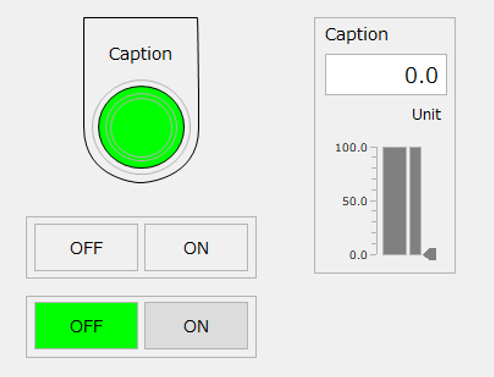Click the green highlighted OFF button
Screen dimensions: 494x377
[x=86, y=326]
